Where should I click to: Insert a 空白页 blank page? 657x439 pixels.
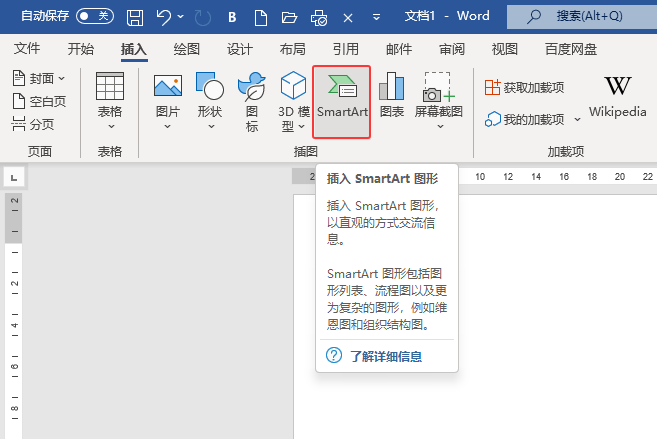tap(39, 101)
